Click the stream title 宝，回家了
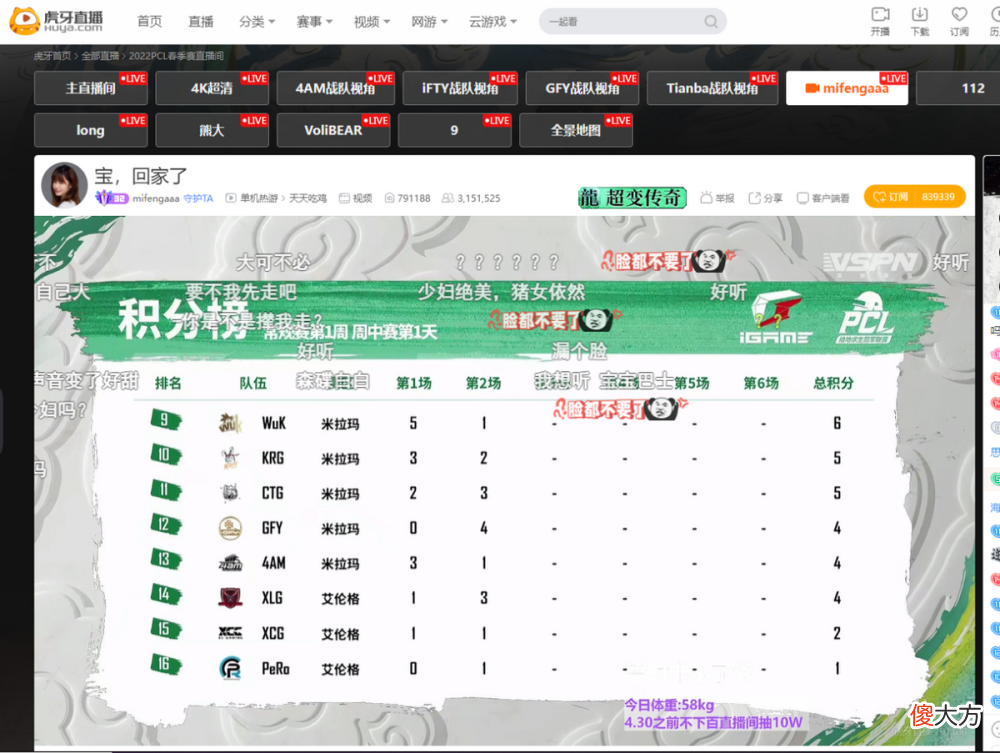Image resolution: width=1000 pixels, height=753 pixels. point(141,175)
